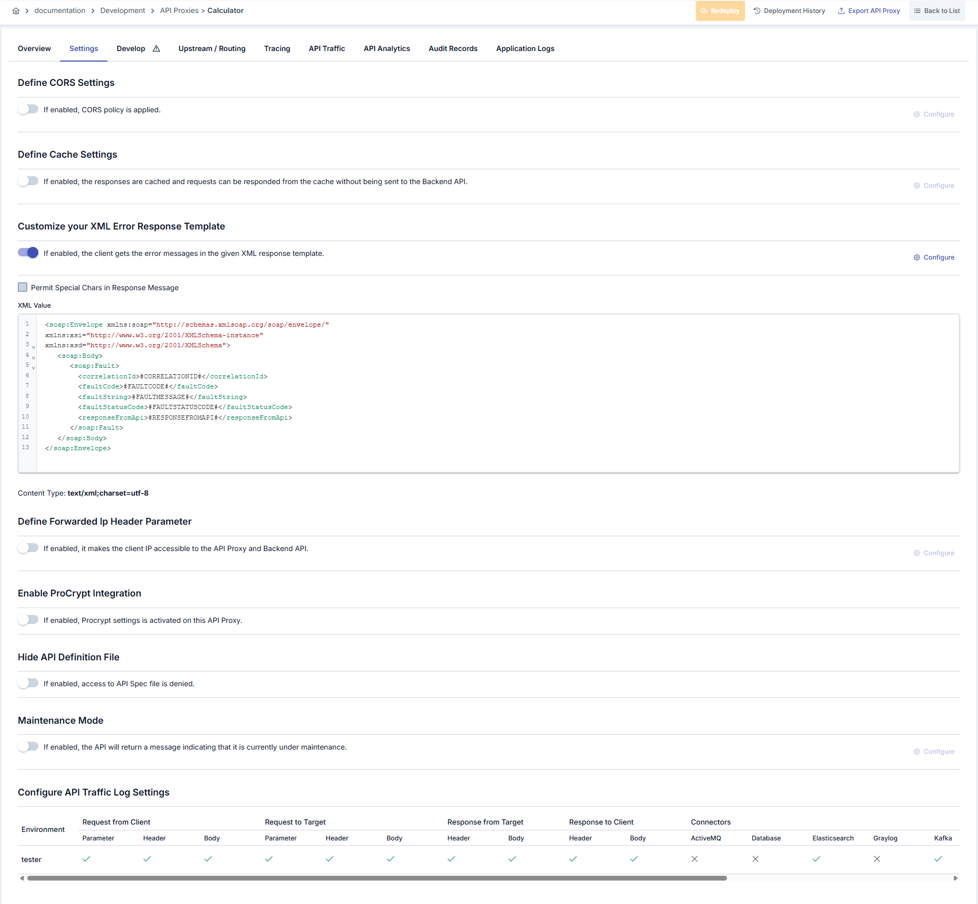This screenshot has height=904, width=978.
Task: Click the warning triangle beside Develop tab
Action: click(x=156, y=49)
